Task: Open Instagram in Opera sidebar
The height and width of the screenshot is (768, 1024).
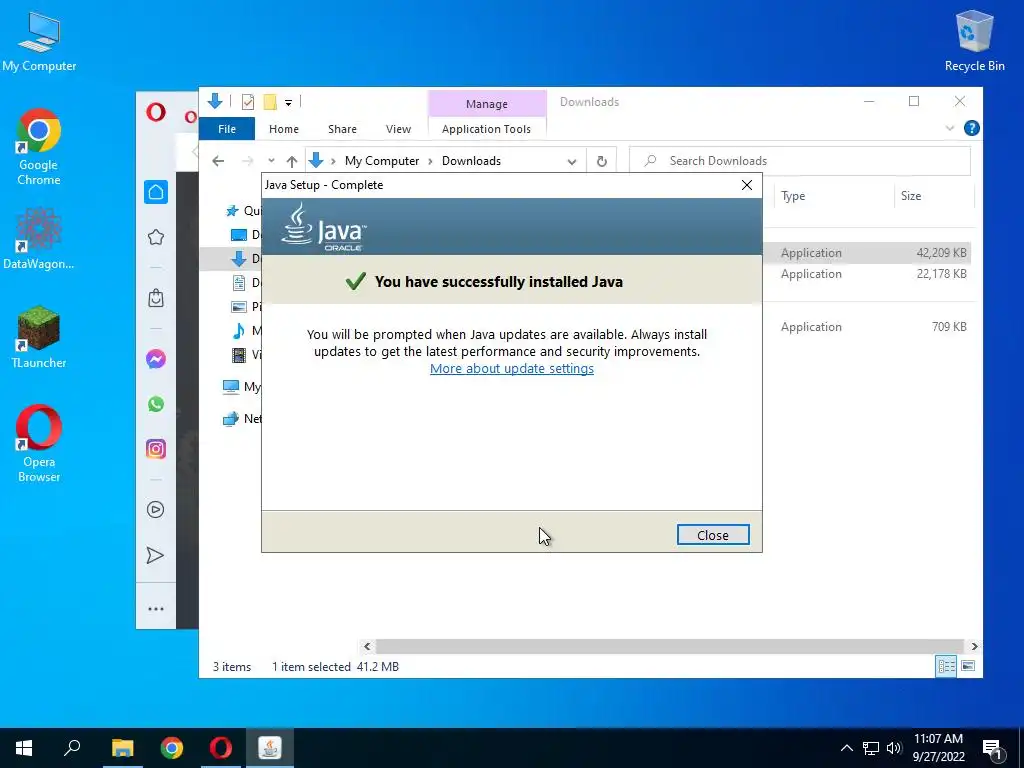Action: [x=155, y=449]
